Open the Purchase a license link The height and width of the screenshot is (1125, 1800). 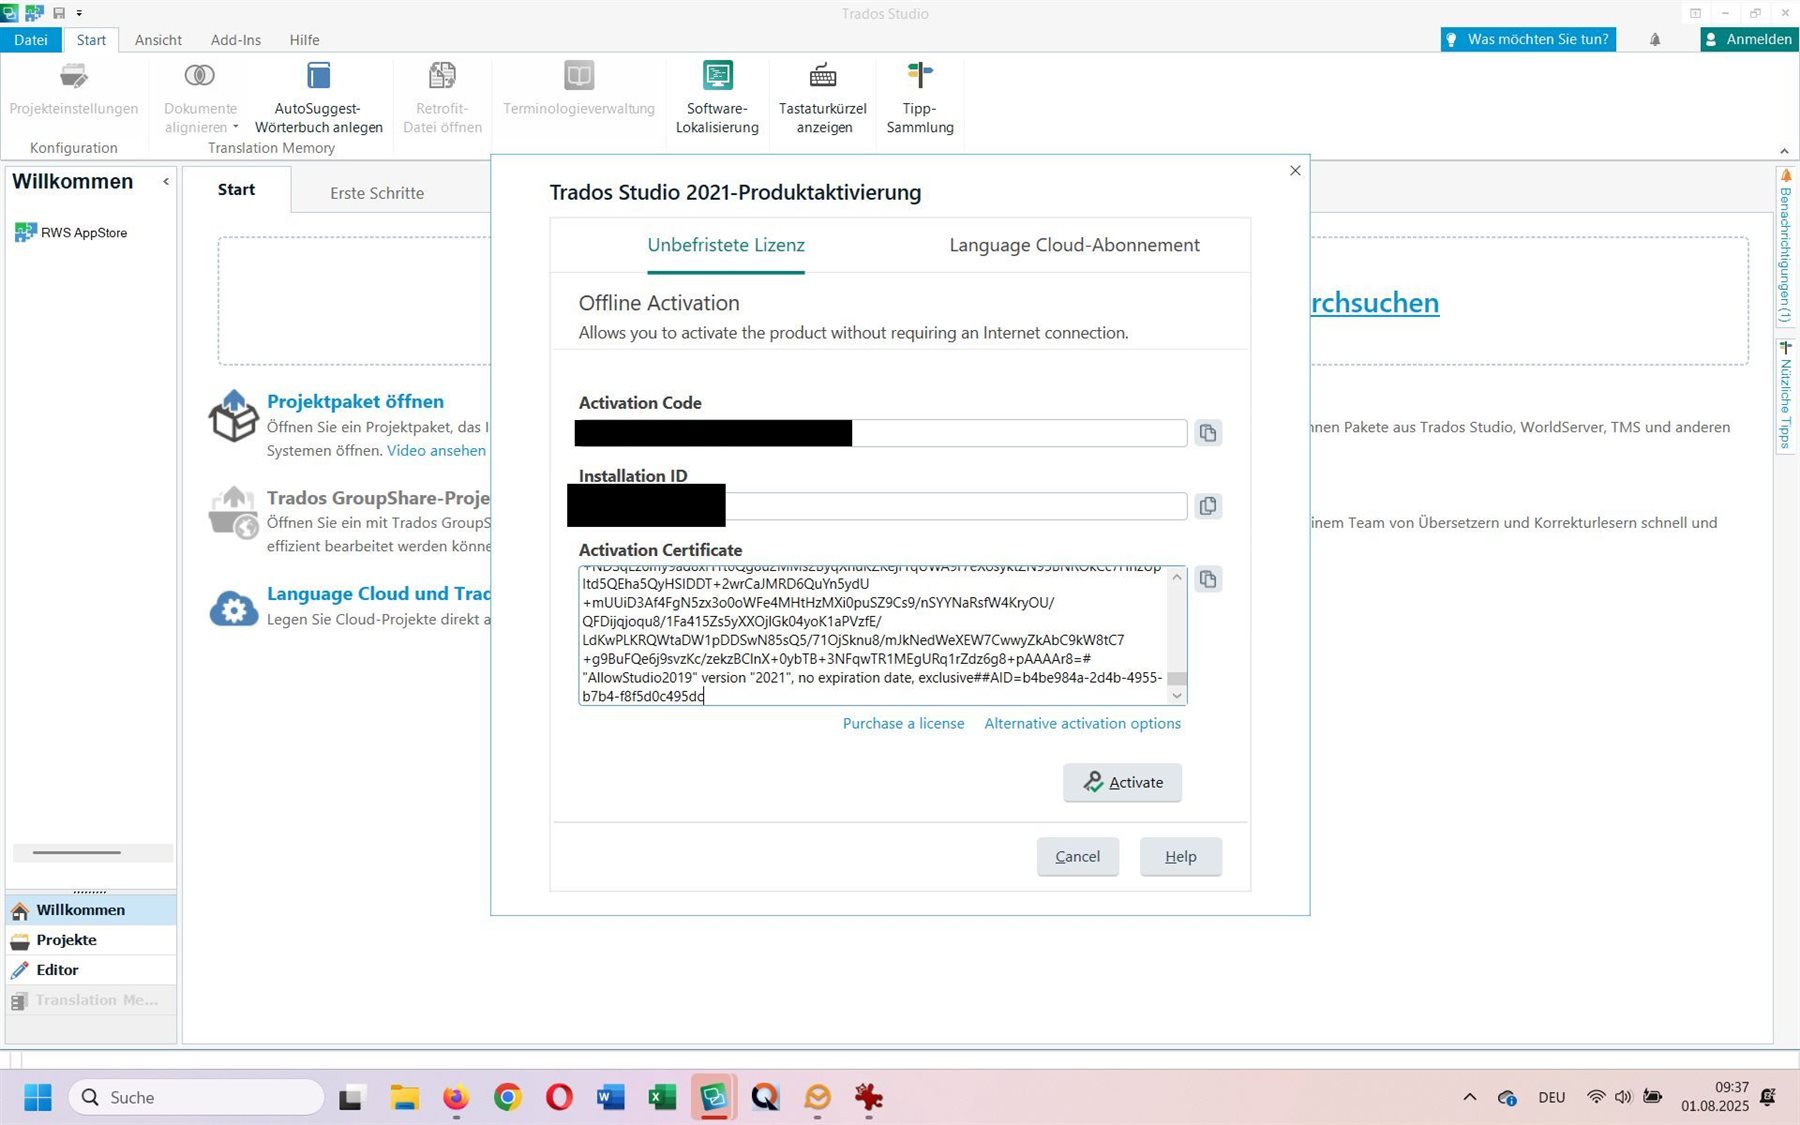[903, 723]
